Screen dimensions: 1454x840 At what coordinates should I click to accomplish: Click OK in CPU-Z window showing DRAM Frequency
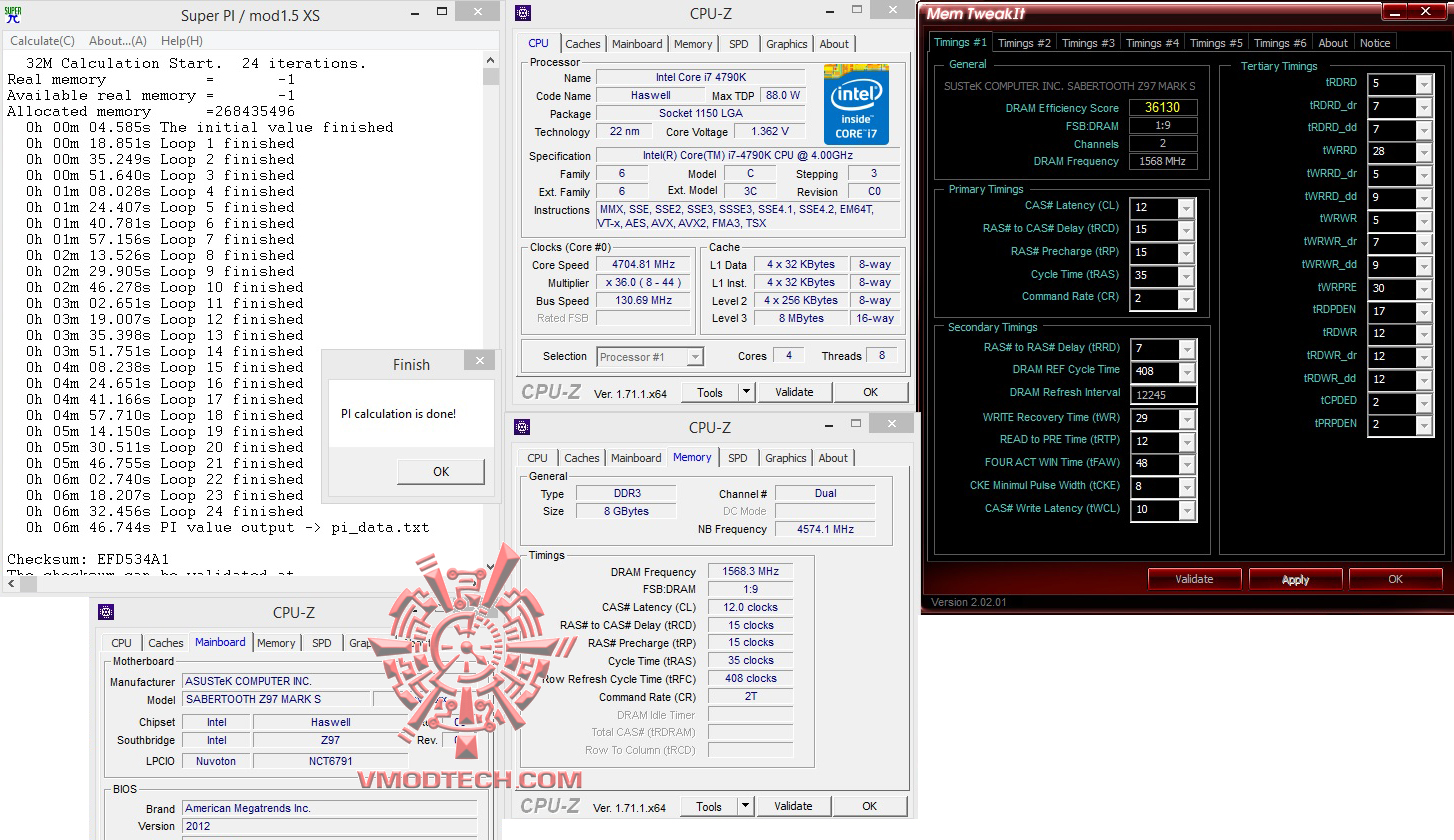pyautogui.click(x=869, y=807)
